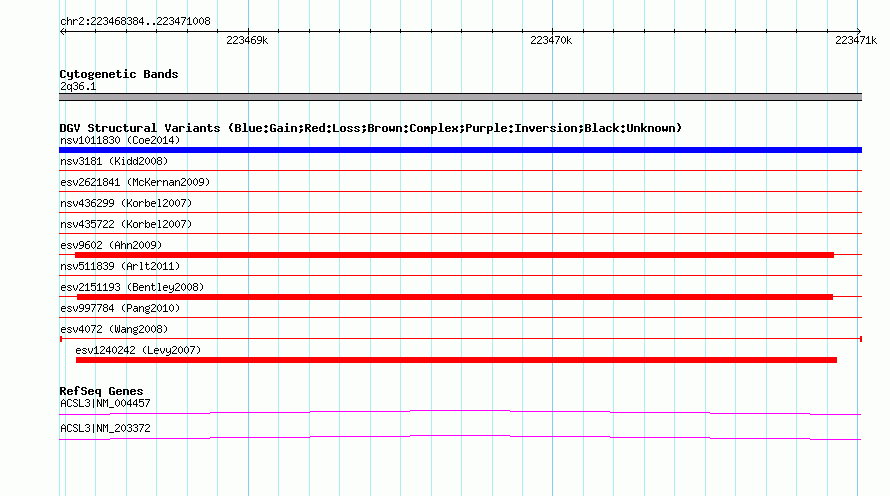Select the thin red nsv435722 loss line

(460, 233)
